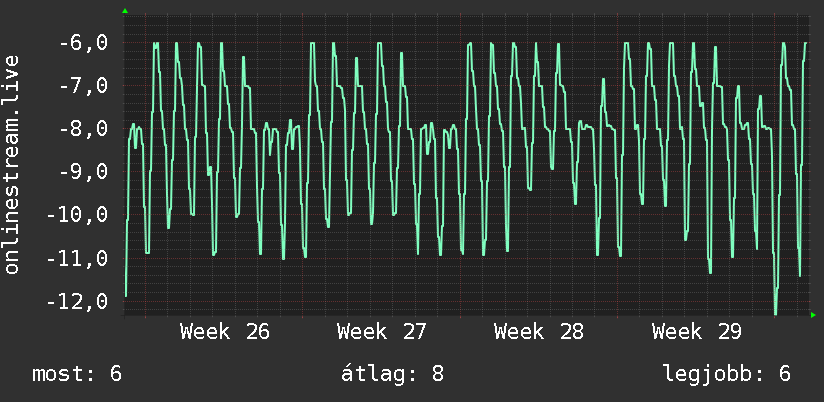Select the Week 26 axis label
The width and height of the screenshot is (824, 402).
224,332
